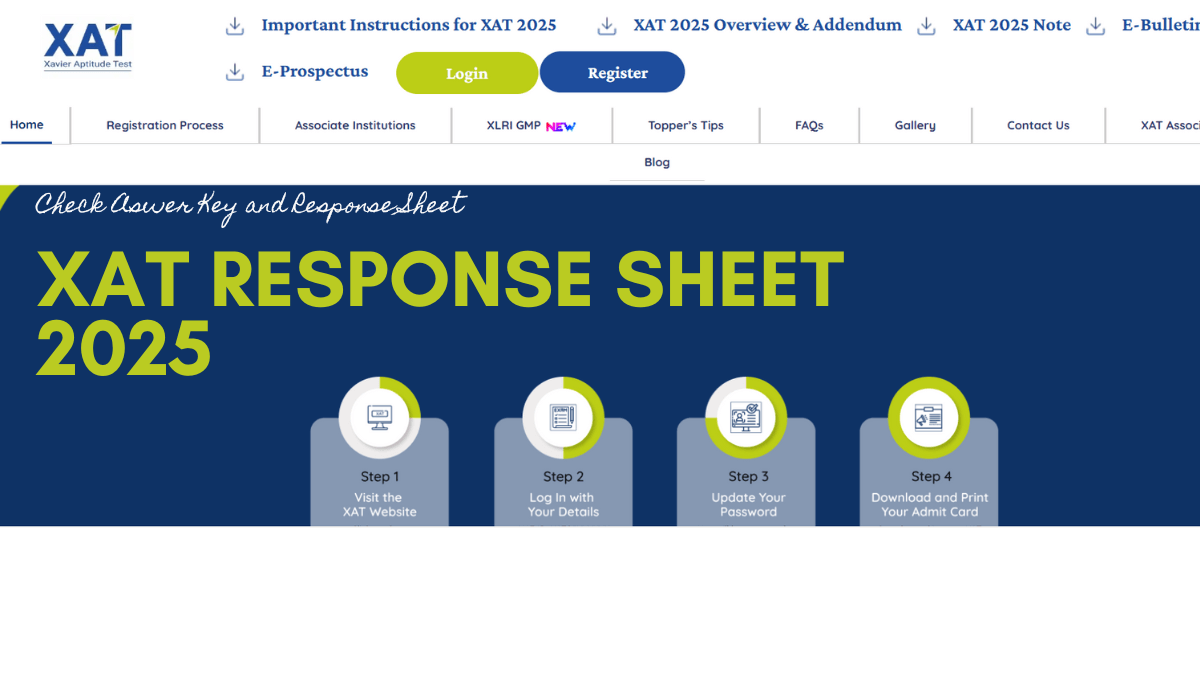Click download icon beside XAT 2025 Note
This screenshot has width=1200, height=675.
(927, 26)
